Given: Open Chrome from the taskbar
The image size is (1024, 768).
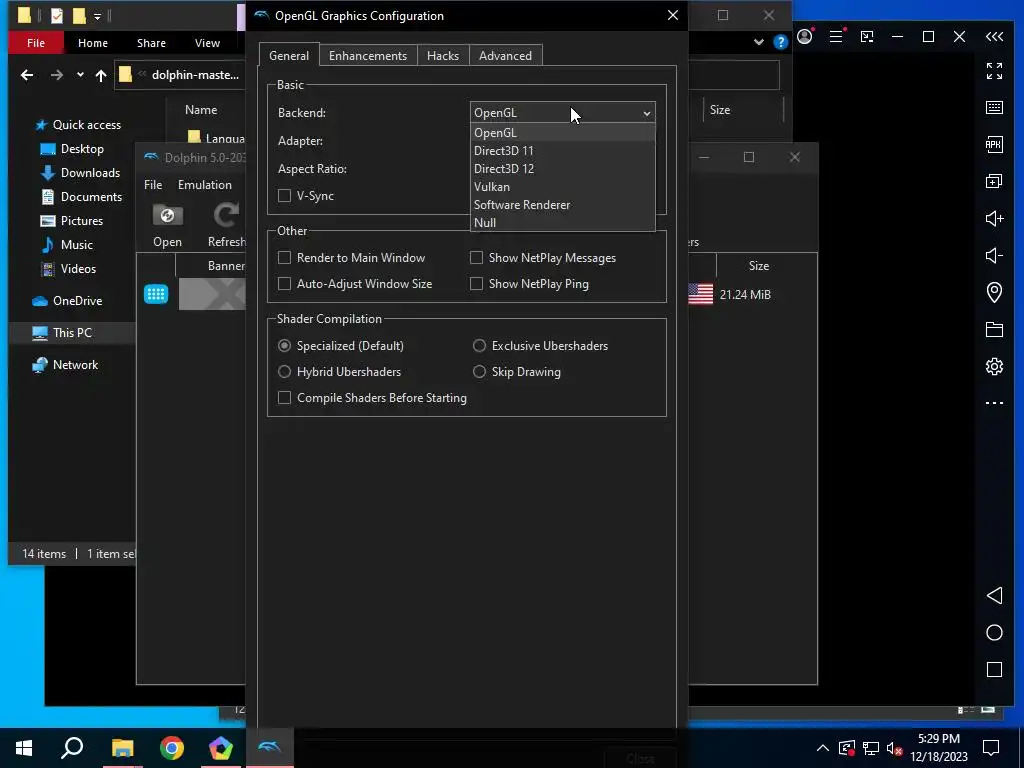Looking at the screenshot, I should (x=172, y=748).
